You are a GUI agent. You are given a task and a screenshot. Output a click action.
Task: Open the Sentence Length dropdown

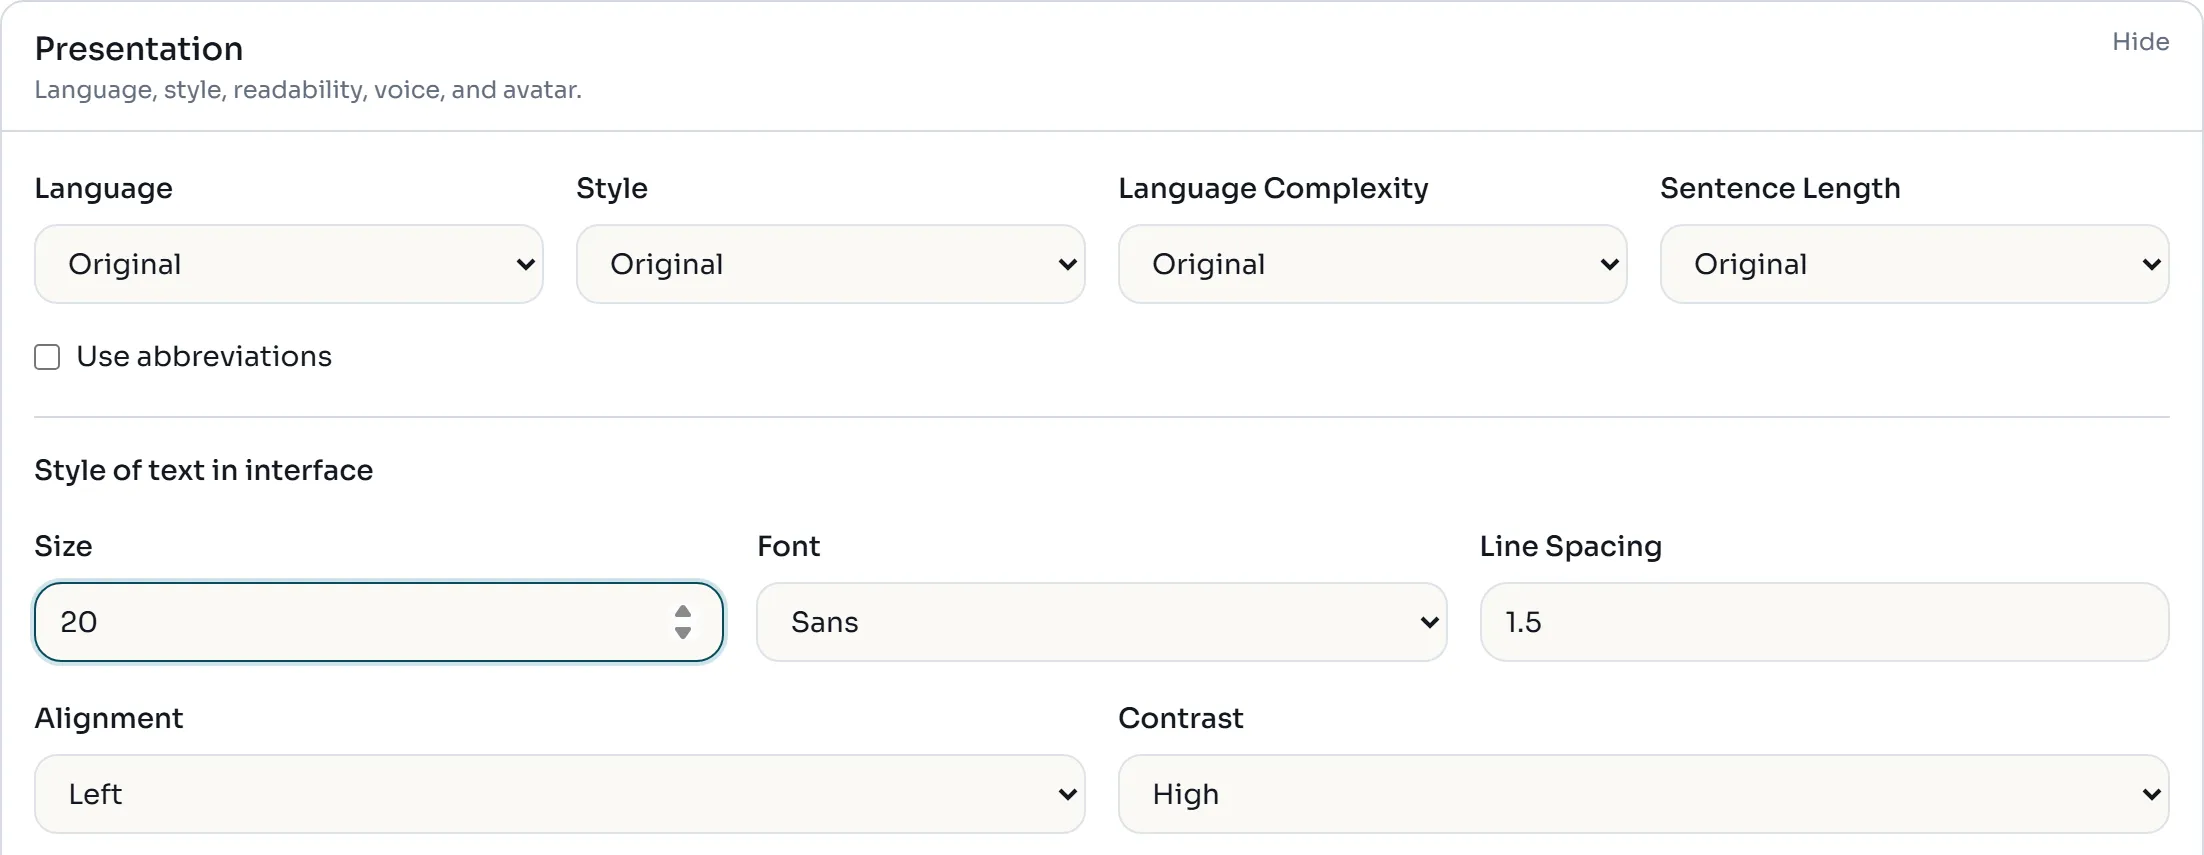[x=1915, y=264]
